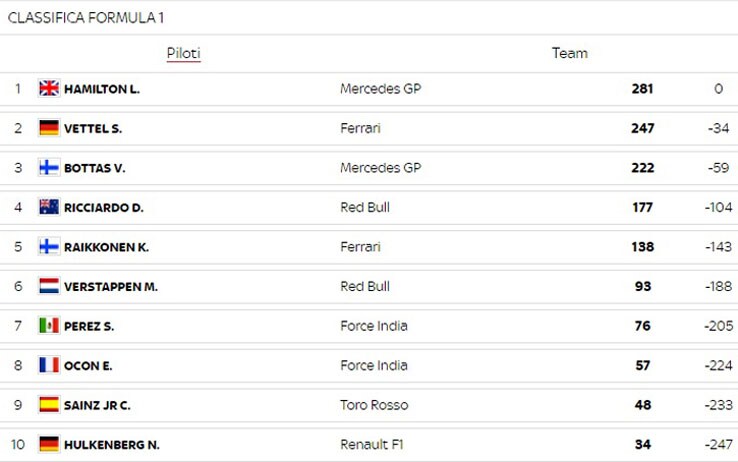
Task: Click the Spanish flag next to Sainz Jr
Action: tap(49, 405)
